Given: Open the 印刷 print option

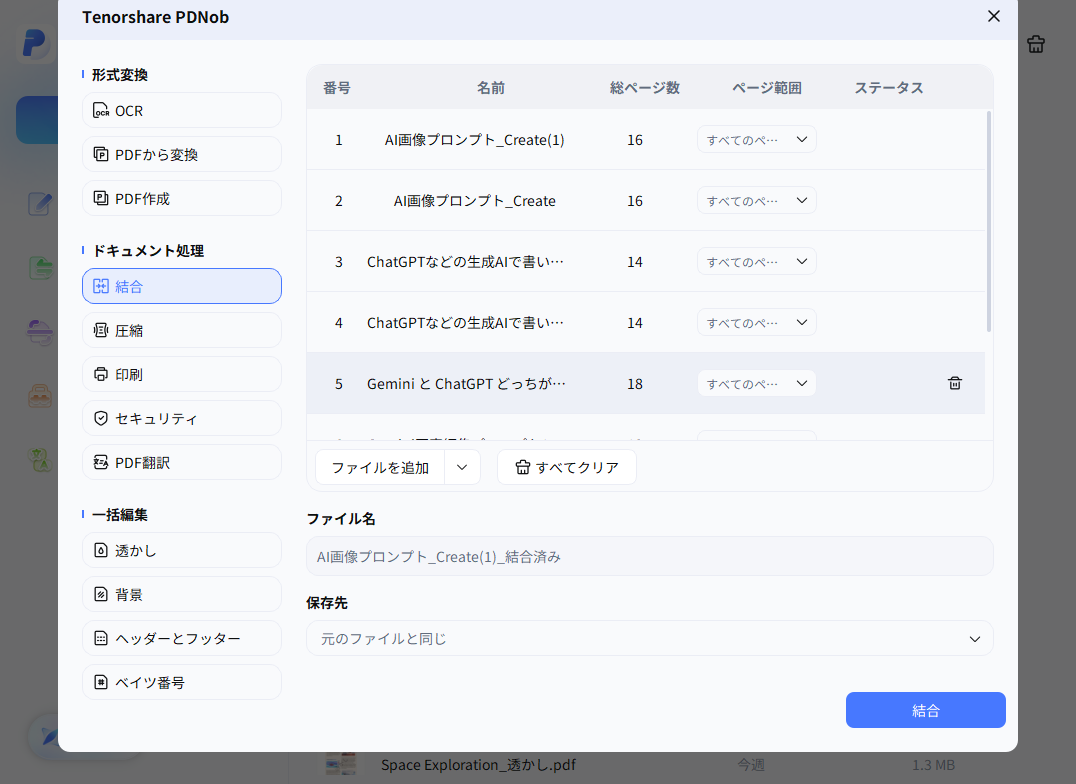Looking at the screenshot, I should 182,374.
